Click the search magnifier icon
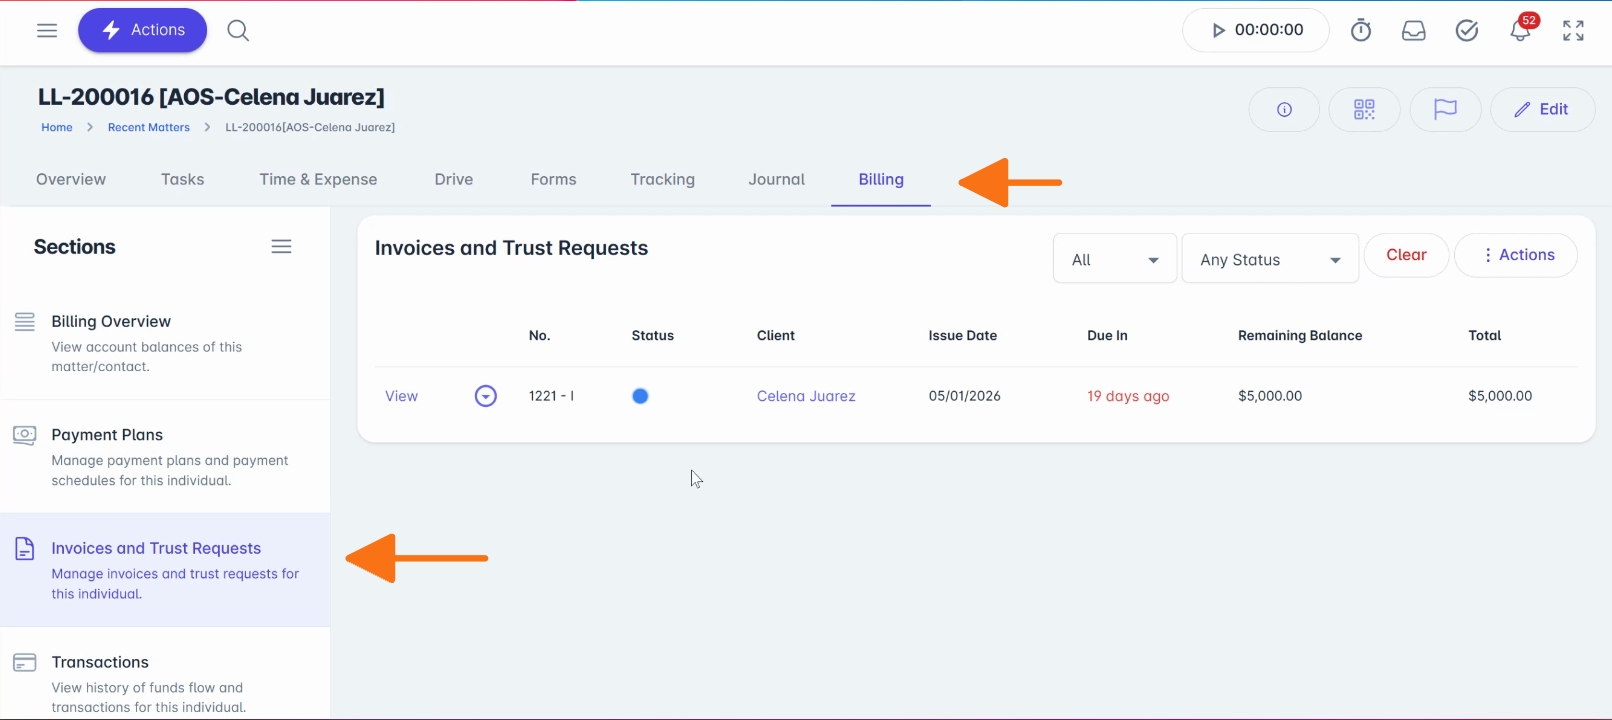 point(238,30)
